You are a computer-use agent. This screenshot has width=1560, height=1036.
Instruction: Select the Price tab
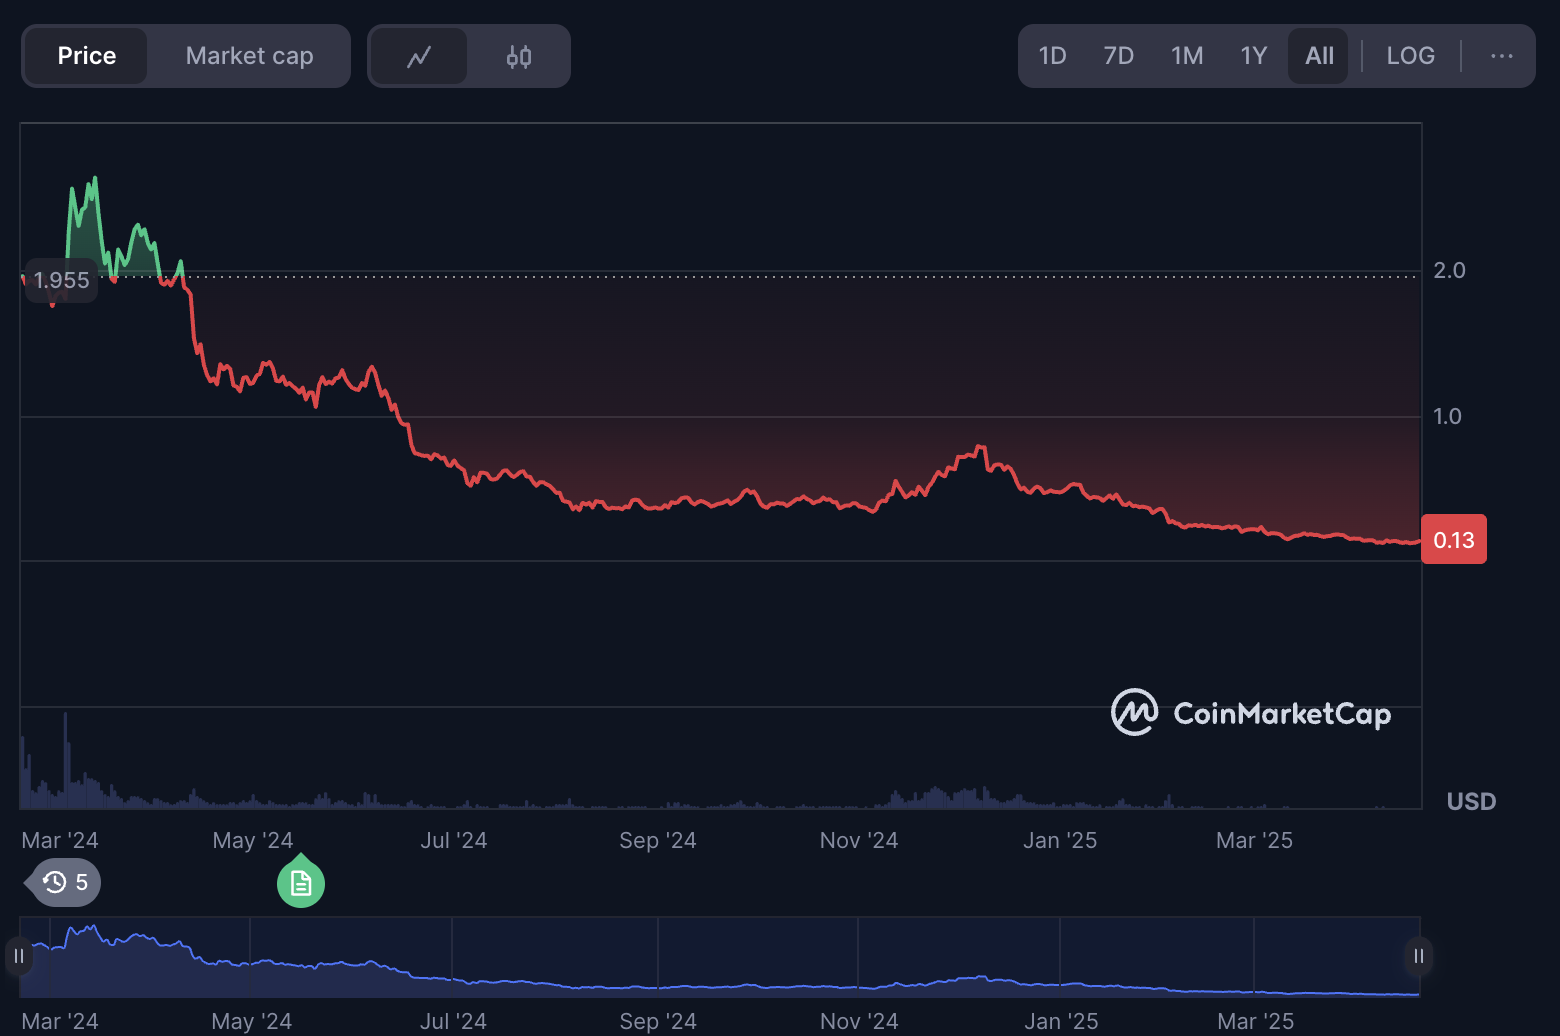click(x=87, y=56)
